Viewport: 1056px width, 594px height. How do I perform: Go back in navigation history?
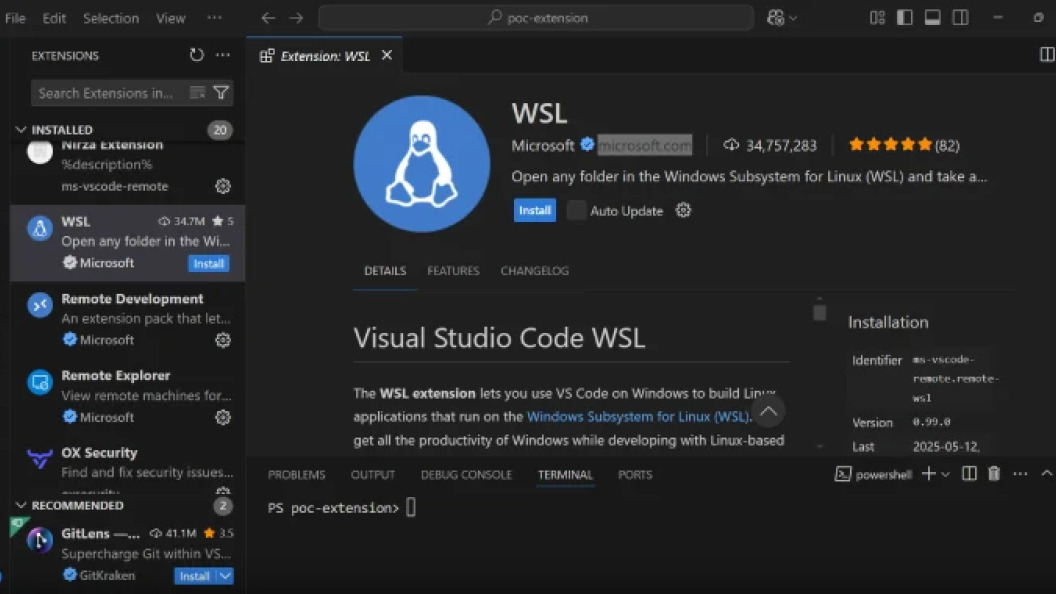(x=268, y=18)
